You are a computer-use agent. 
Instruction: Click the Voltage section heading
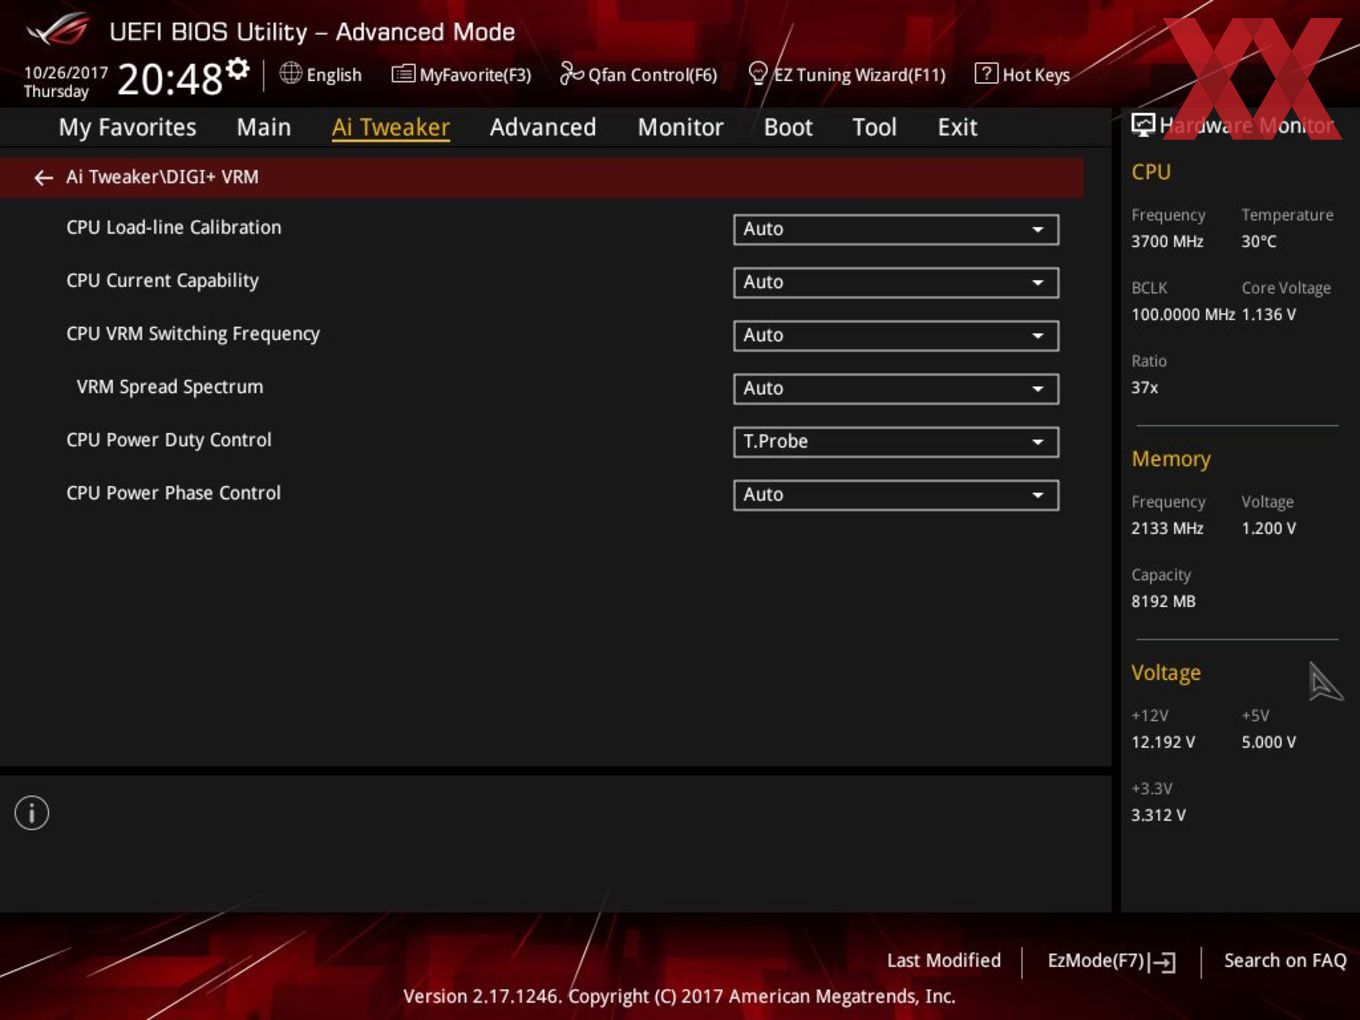pos(1166,673)
